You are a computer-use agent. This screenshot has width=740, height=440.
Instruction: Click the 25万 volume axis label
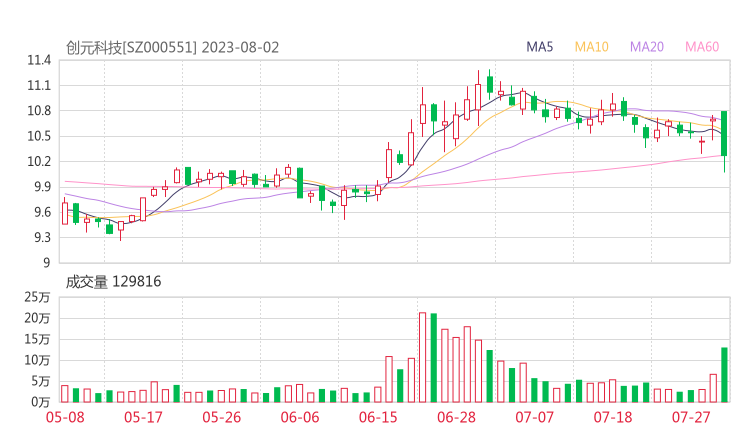tap(37, 297)
